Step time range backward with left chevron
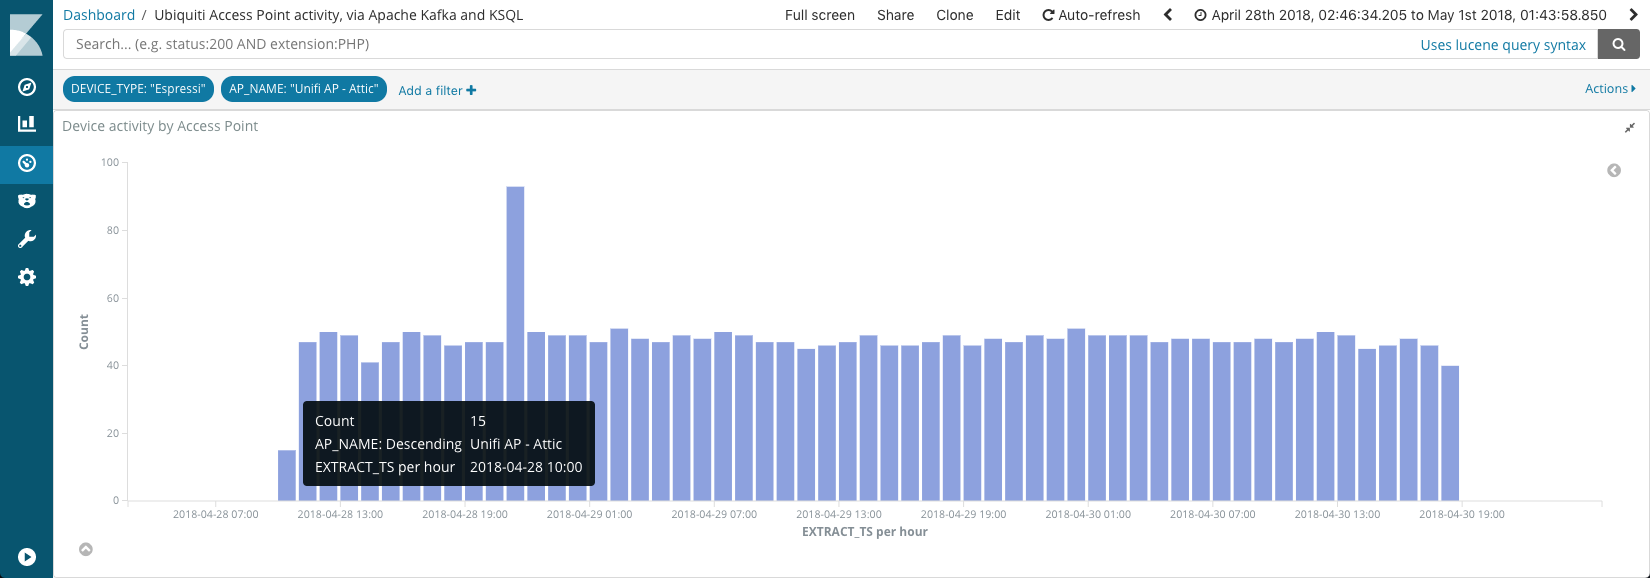This screenshot has width=1650, height=578. pos(1167,15)
